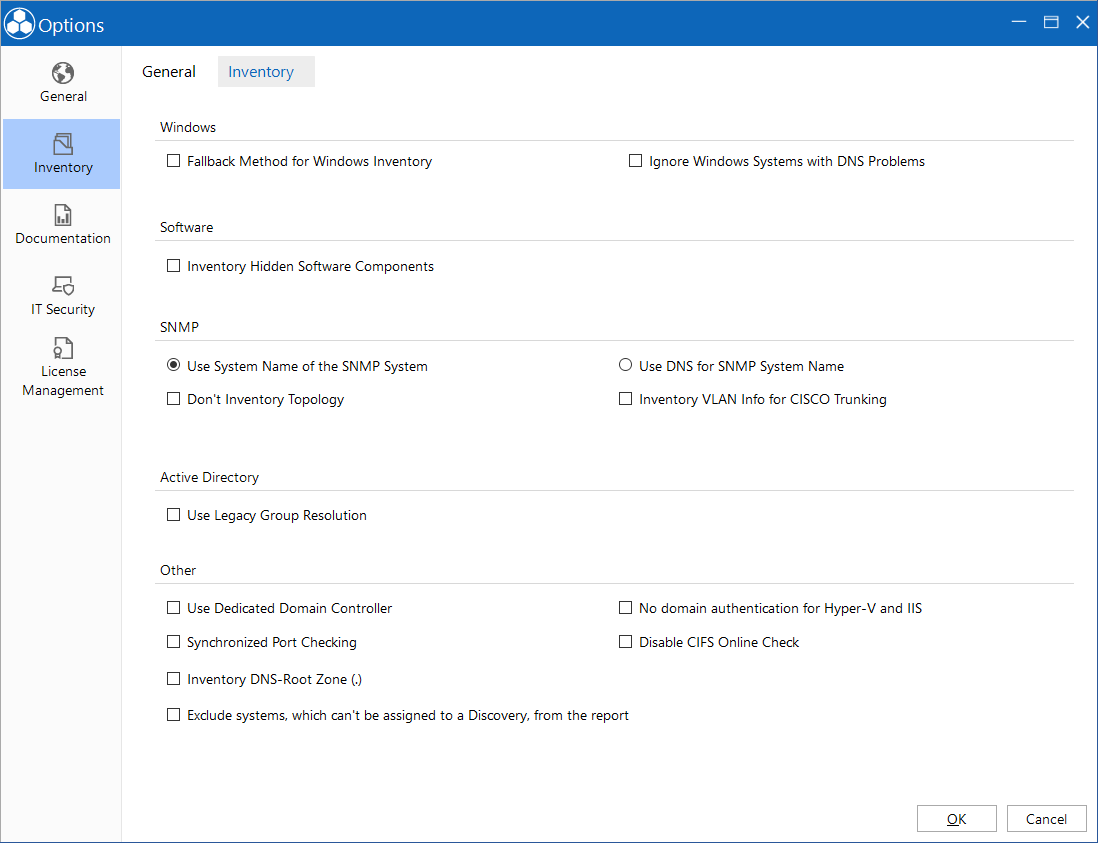Open the General globe icon in sidebar
1098x843 pixels.
click(62, 73)
